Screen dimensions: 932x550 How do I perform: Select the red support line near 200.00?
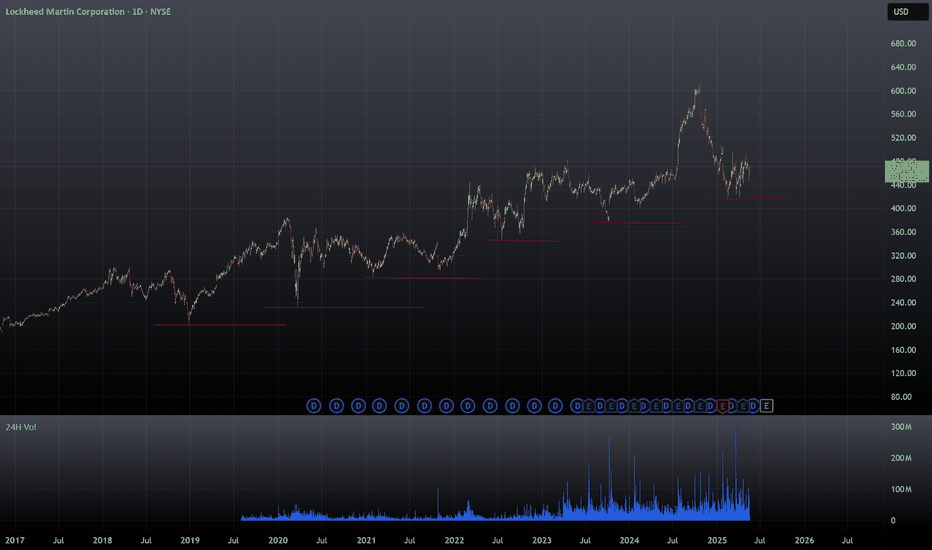pos(220,325)
